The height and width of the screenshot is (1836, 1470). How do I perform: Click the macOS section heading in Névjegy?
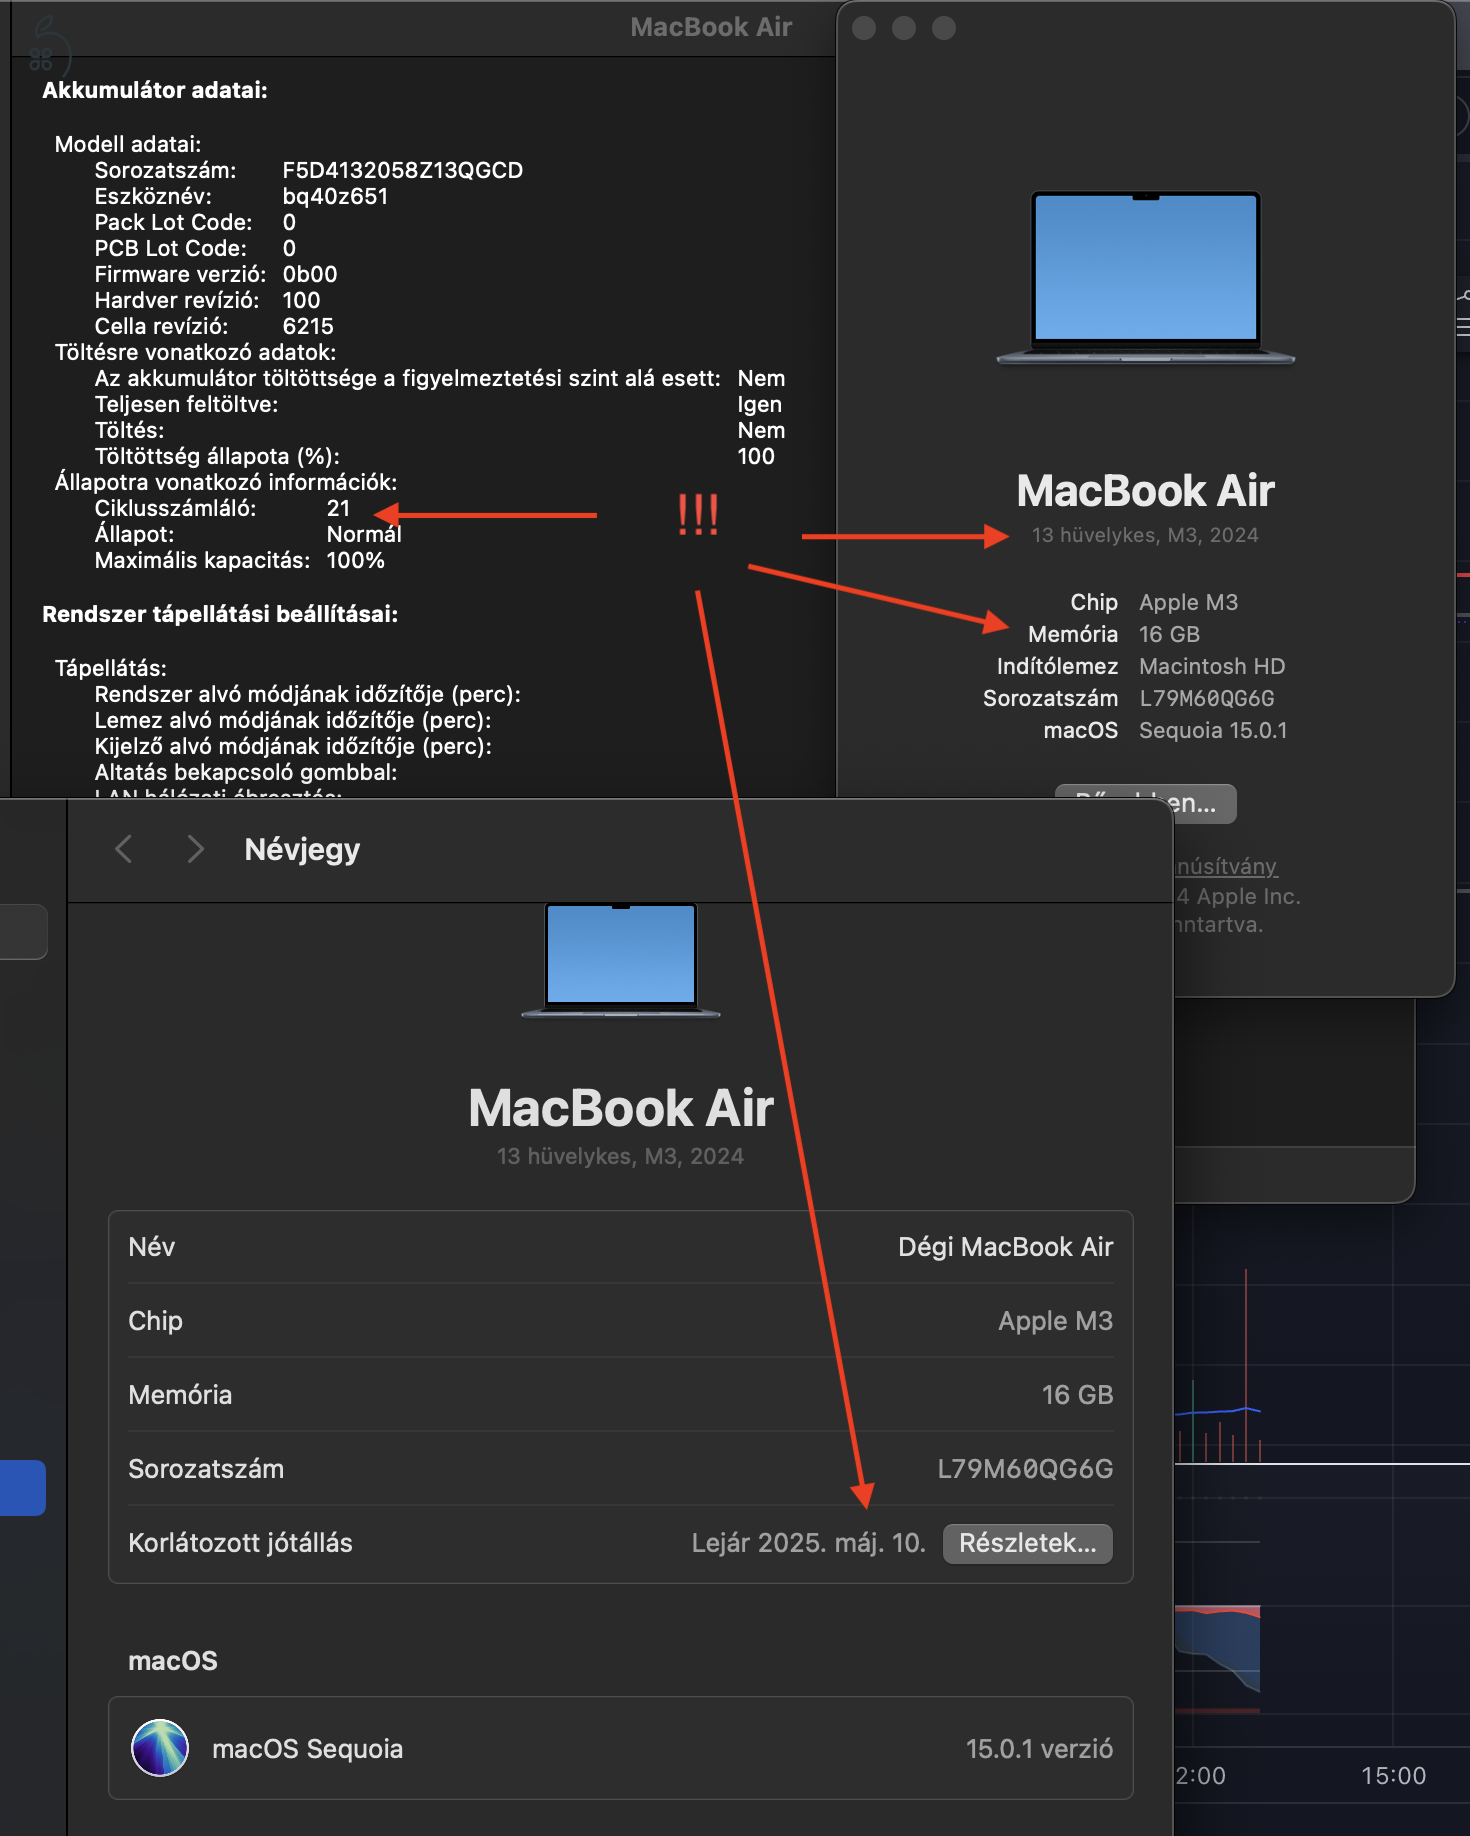tap(173, 1661)
